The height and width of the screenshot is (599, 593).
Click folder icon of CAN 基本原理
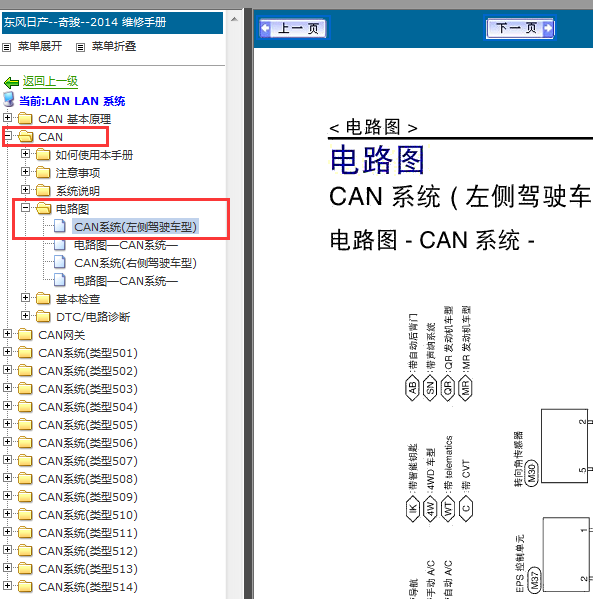26,119
